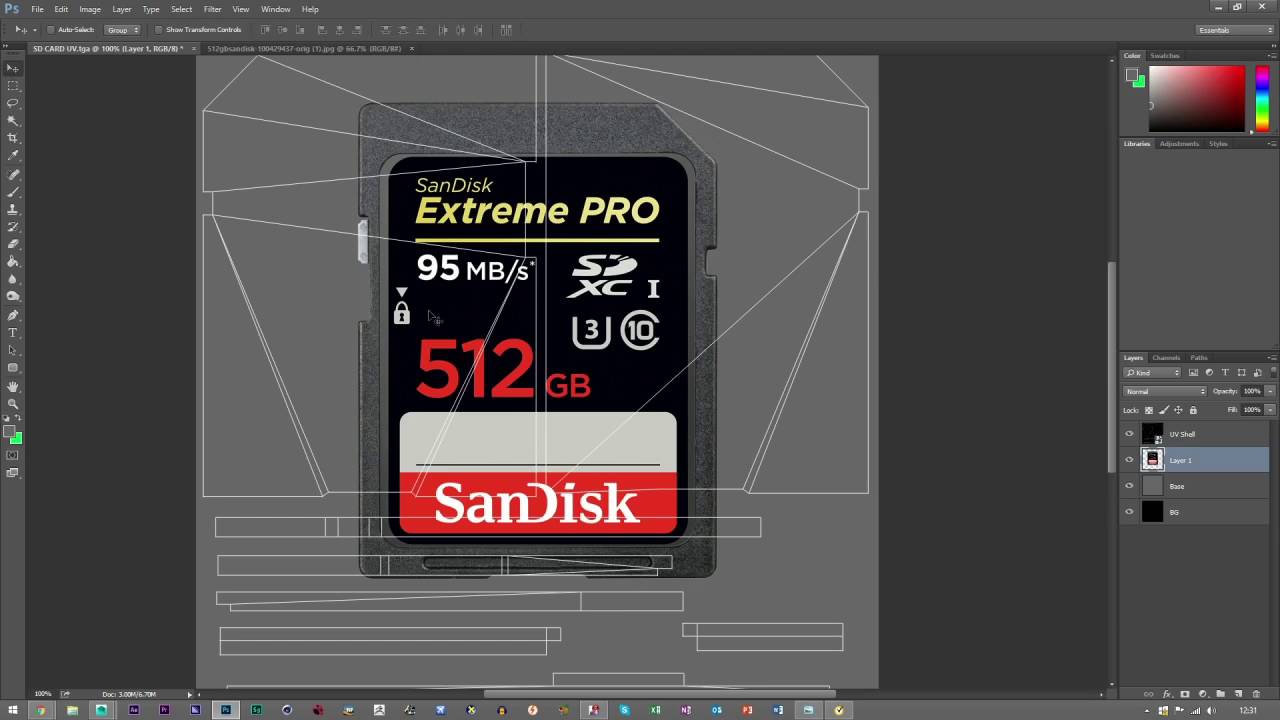
Task: Click the Lock all padlock icon
Action: tap(1193, 410)
